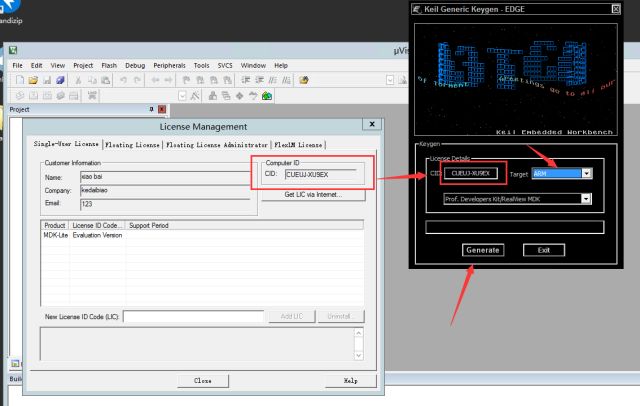Click the Insert/Remove Bookmark icon
The height and width of the screenshot is (406, 640).
click(186, 80)
